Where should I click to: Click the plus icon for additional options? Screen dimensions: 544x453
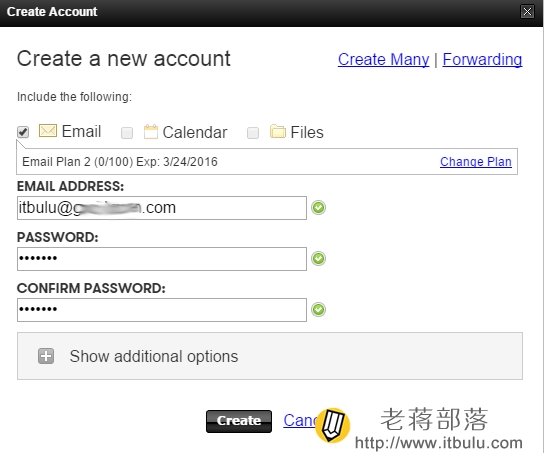[46, 356]
